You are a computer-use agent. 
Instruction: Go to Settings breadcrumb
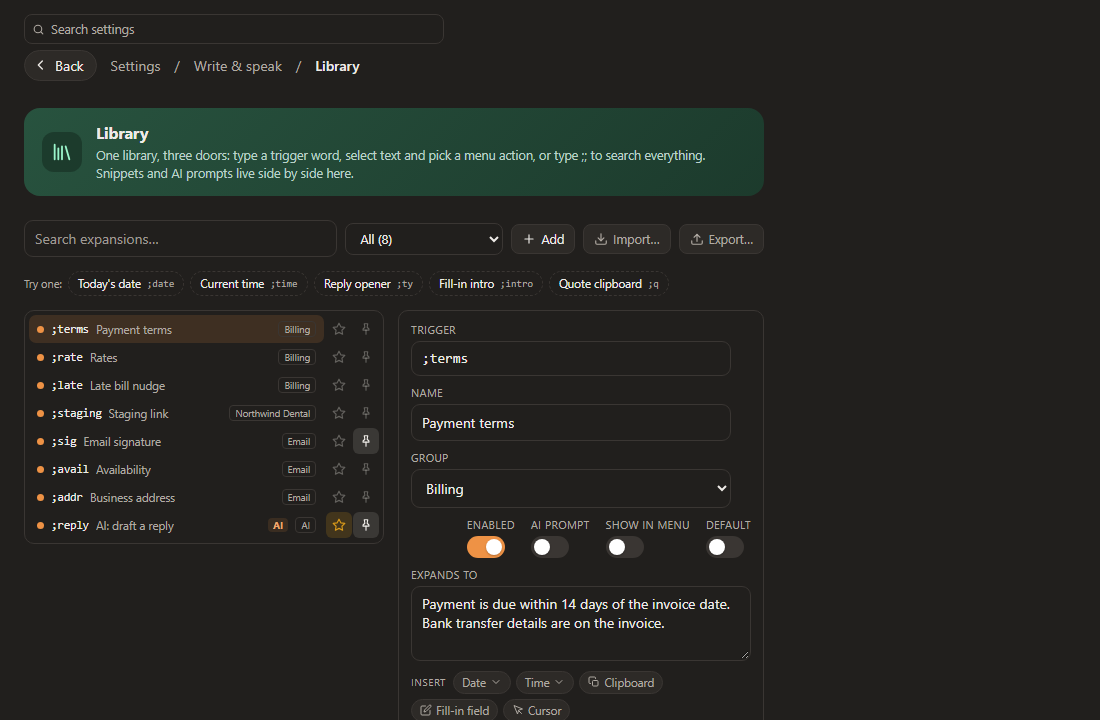click(x=135, y=66)
